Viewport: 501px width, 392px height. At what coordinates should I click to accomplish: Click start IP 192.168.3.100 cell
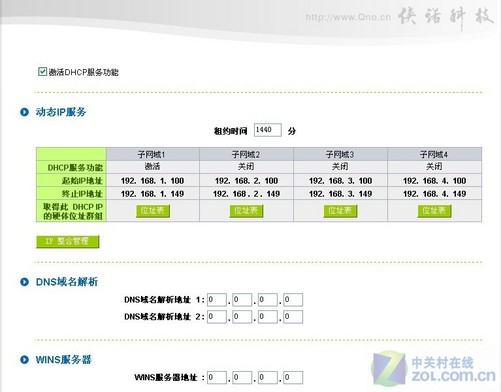(x=340, y=181)
